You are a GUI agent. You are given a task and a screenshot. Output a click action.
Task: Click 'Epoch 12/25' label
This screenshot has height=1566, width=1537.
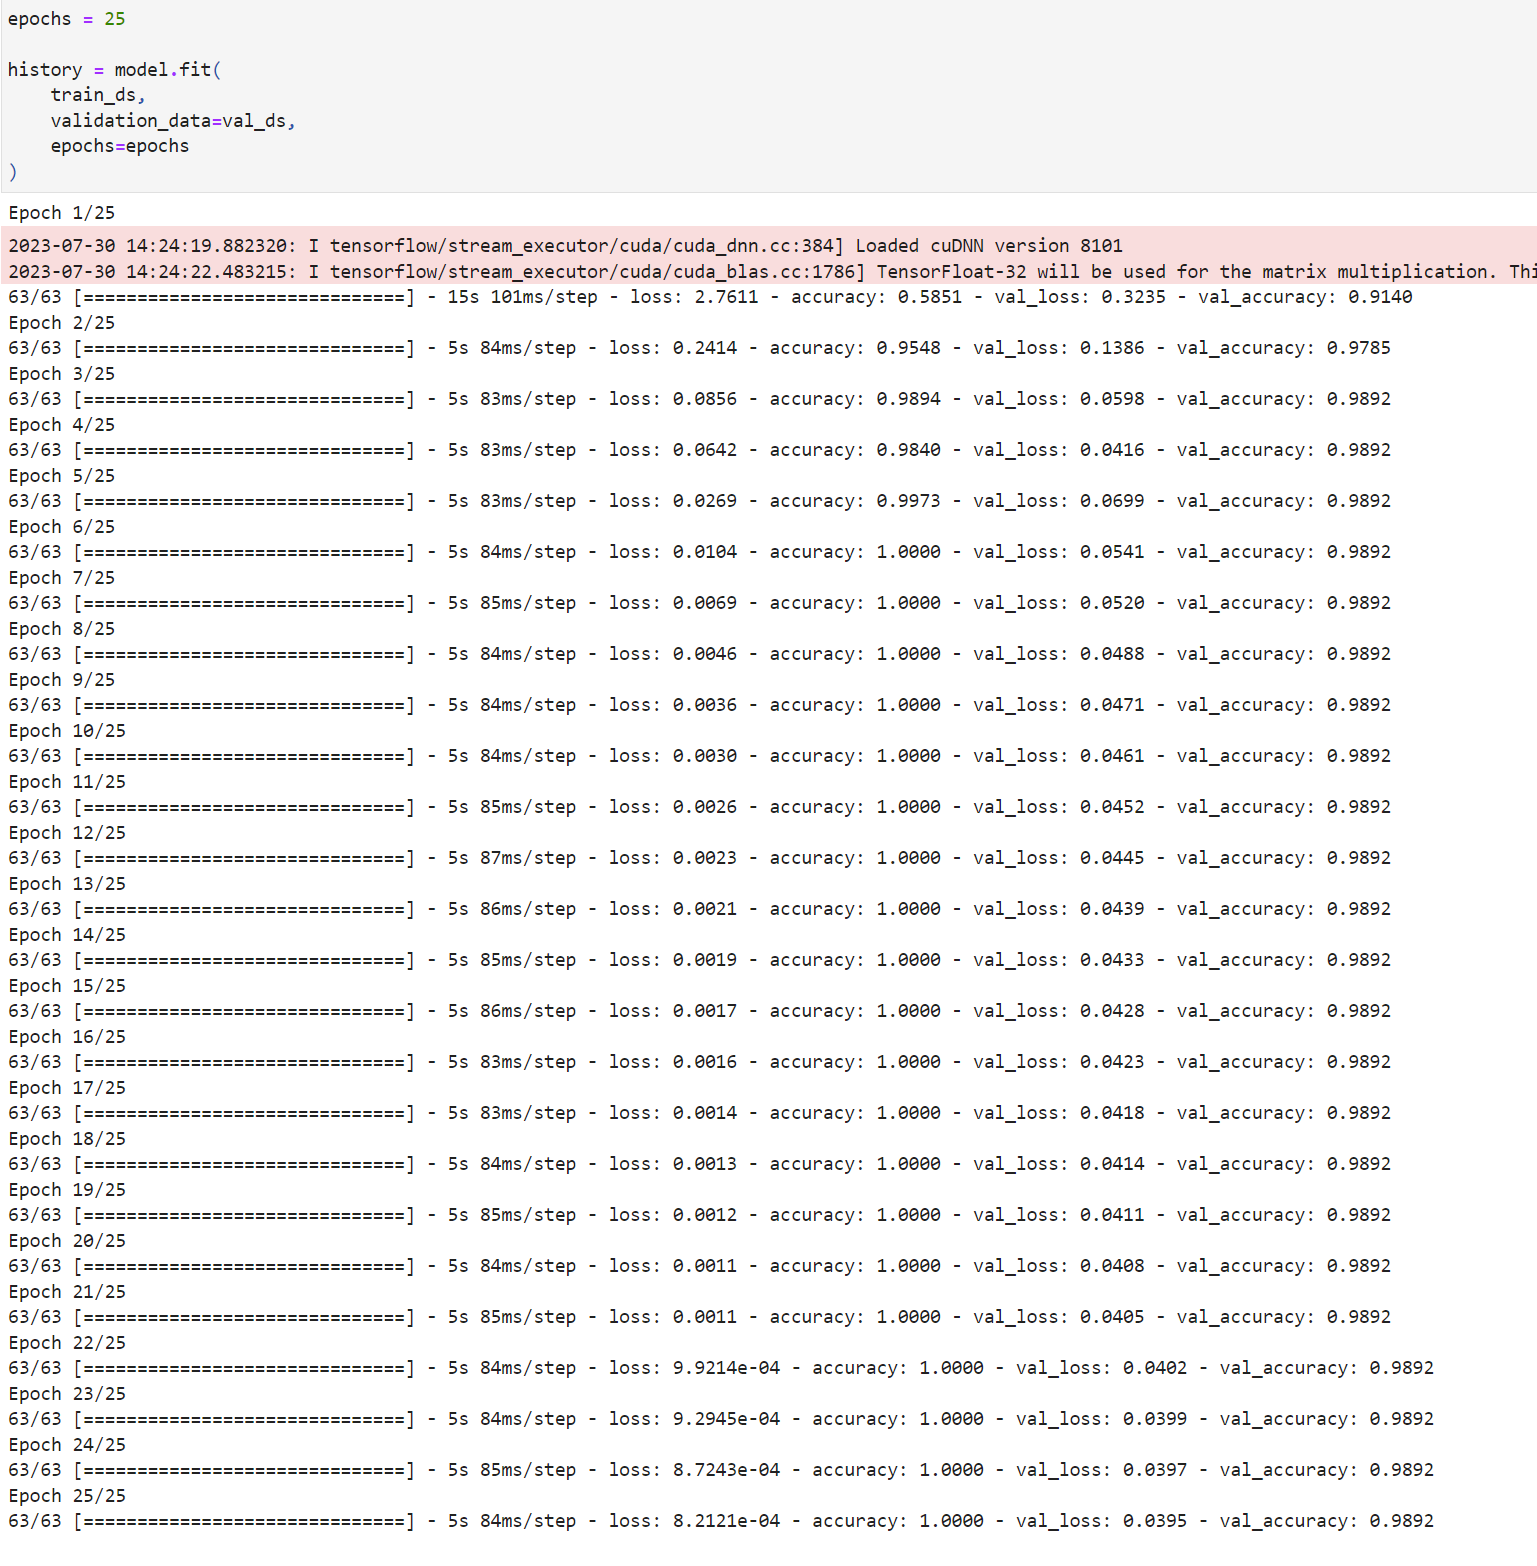pos(67,833)
